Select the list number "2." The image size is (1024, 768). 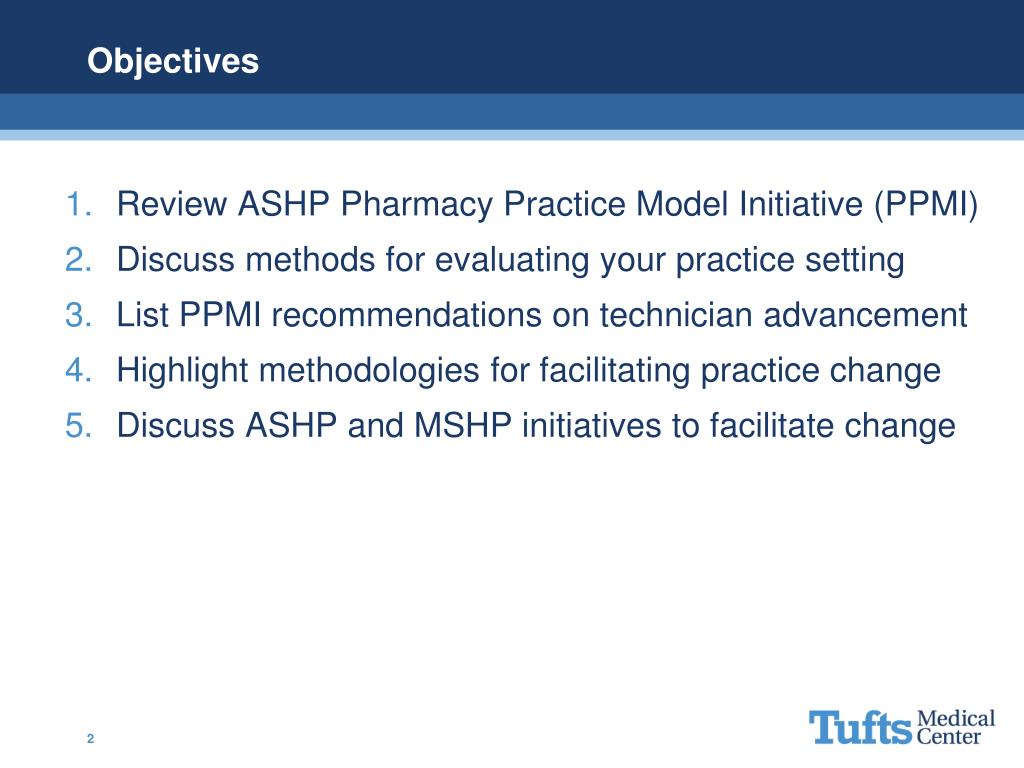point(80,261)
